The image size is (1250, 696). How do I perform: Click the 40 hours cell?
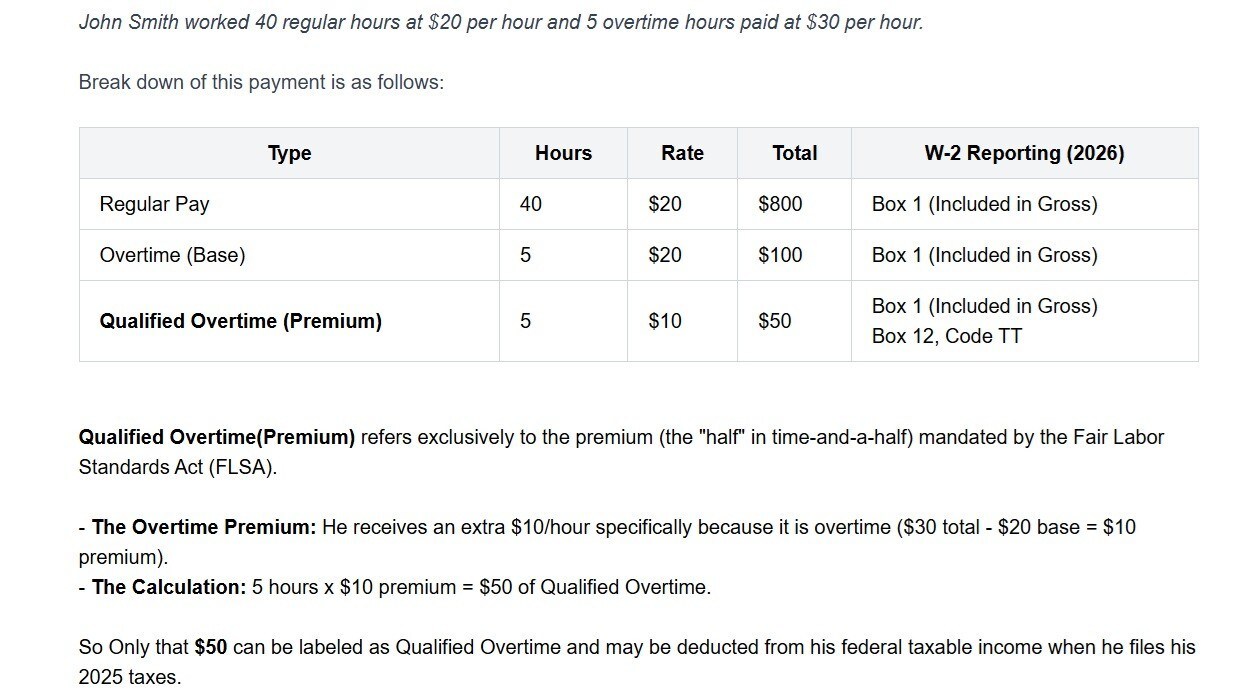click(531, 204)
